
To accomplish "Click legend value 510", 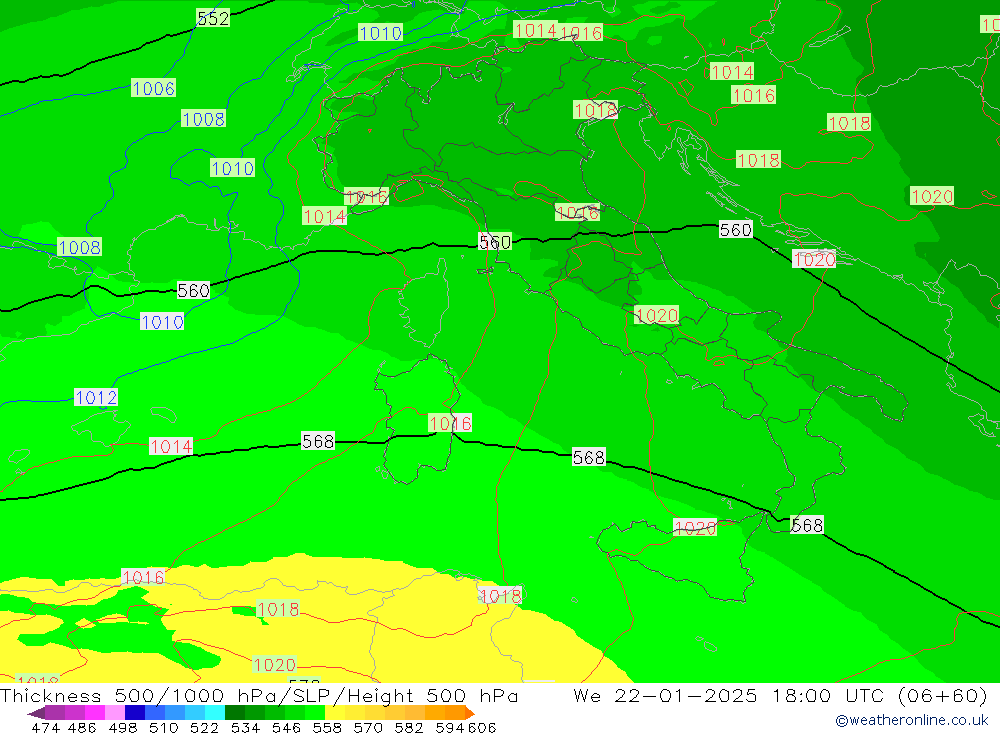I will click(x=163, y=727).
